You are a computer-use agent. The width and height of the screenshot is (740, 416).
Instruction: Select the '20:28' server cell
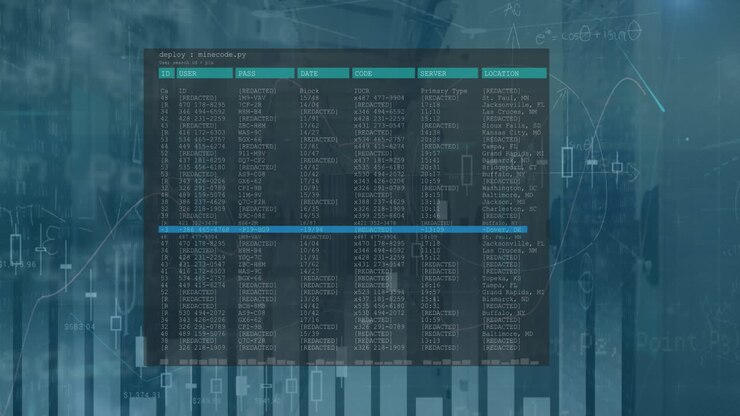point(430,140)
